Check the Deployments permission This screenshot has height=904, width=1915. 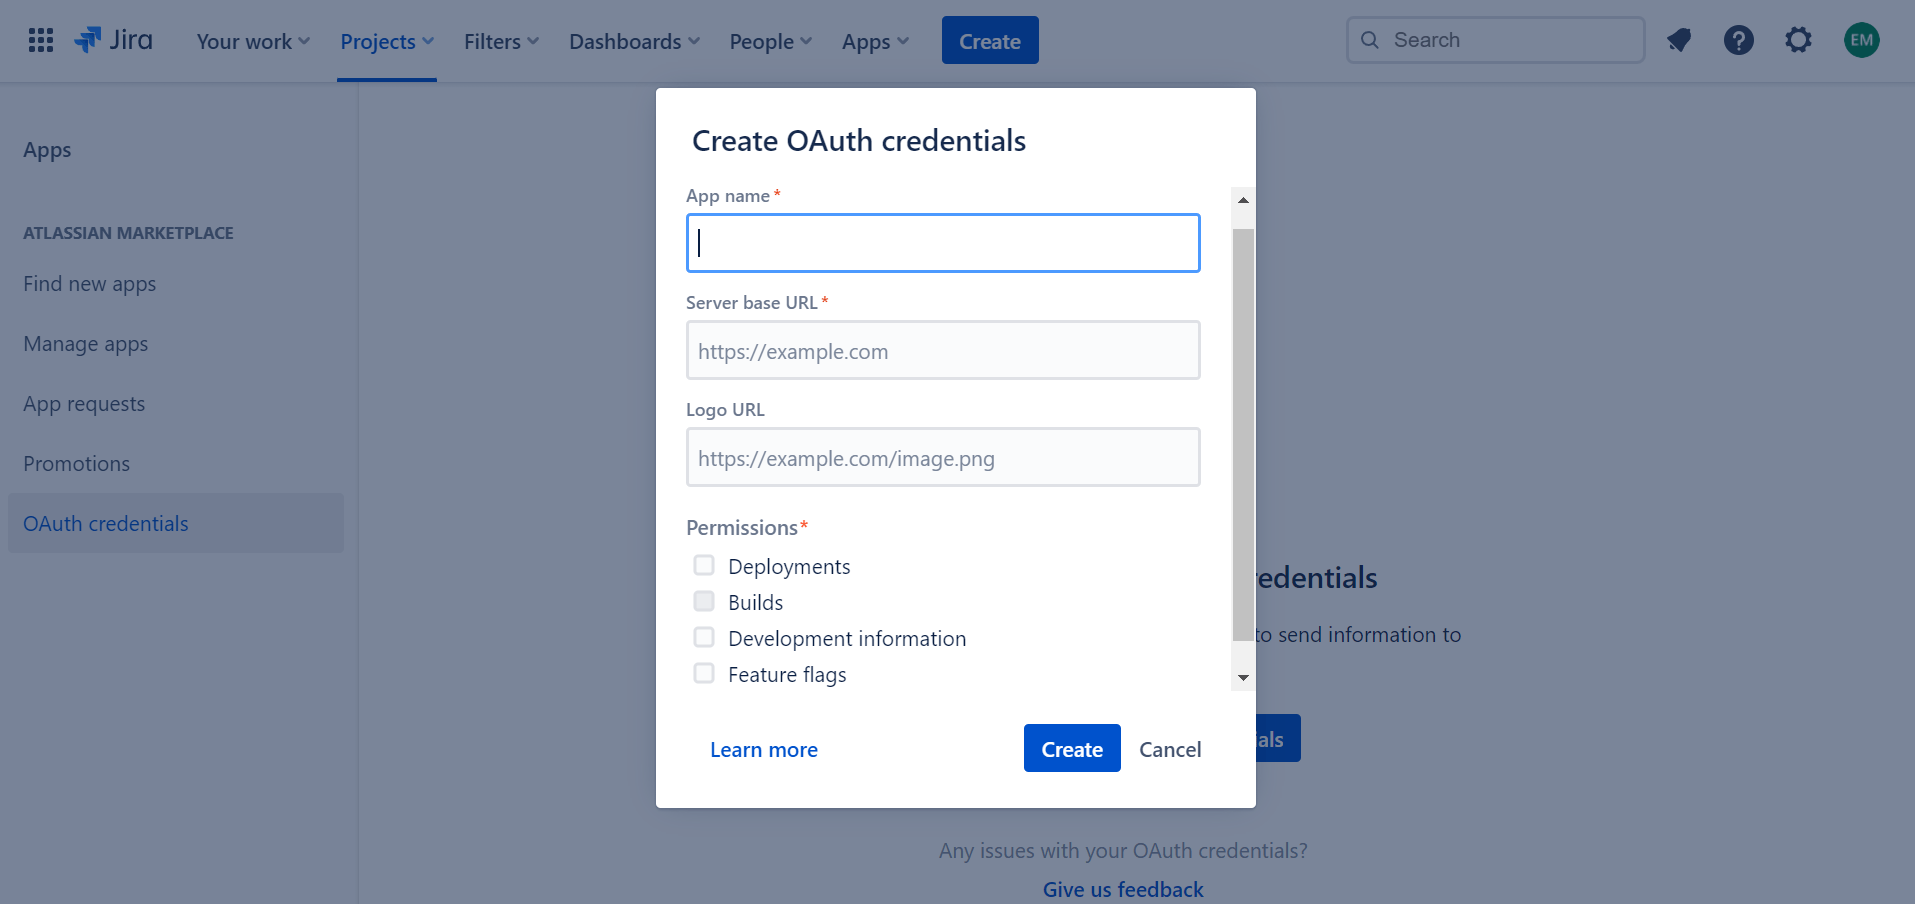(704, 565)
